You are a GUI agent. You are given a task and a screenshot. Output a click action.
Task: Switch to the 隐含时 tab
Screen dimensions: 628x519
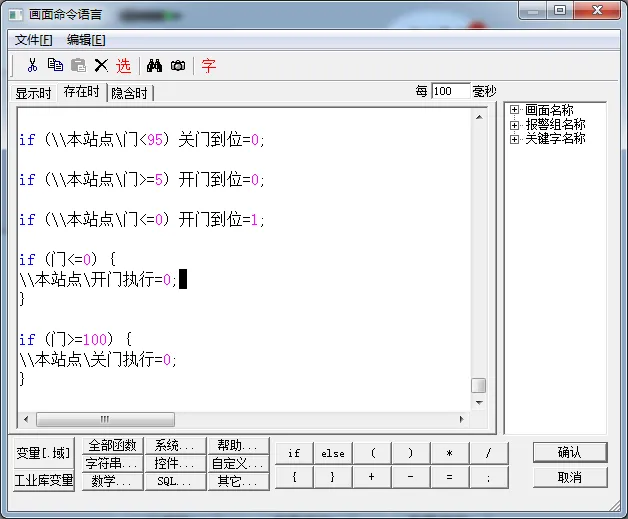coord(129,93)
